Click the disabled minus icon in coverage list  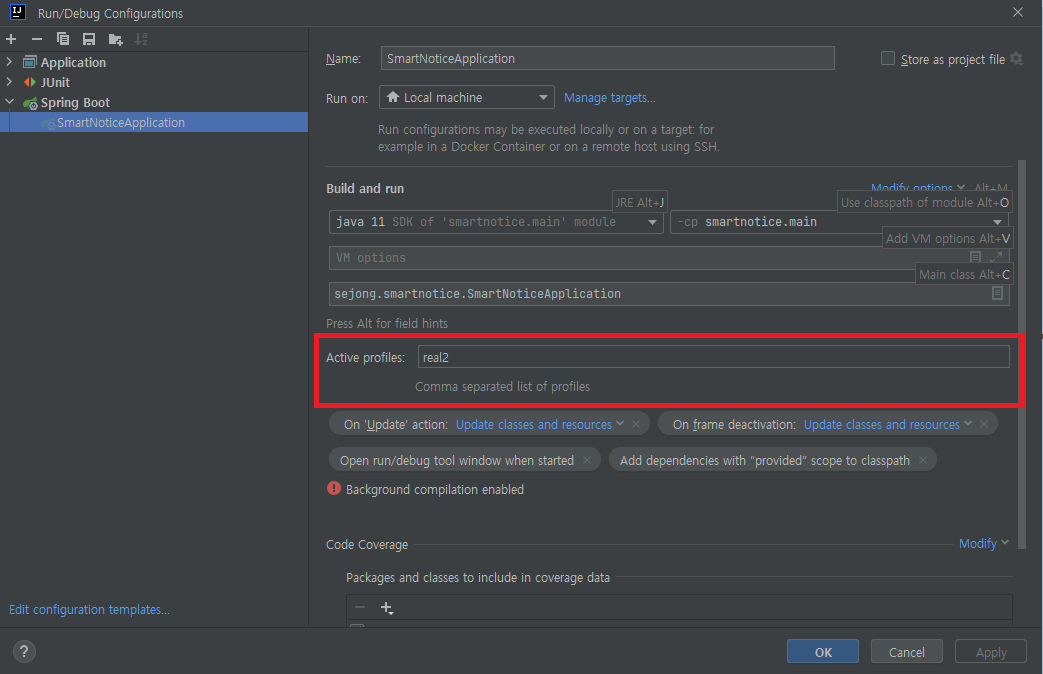pyautogui.click(x=360, y=607)
